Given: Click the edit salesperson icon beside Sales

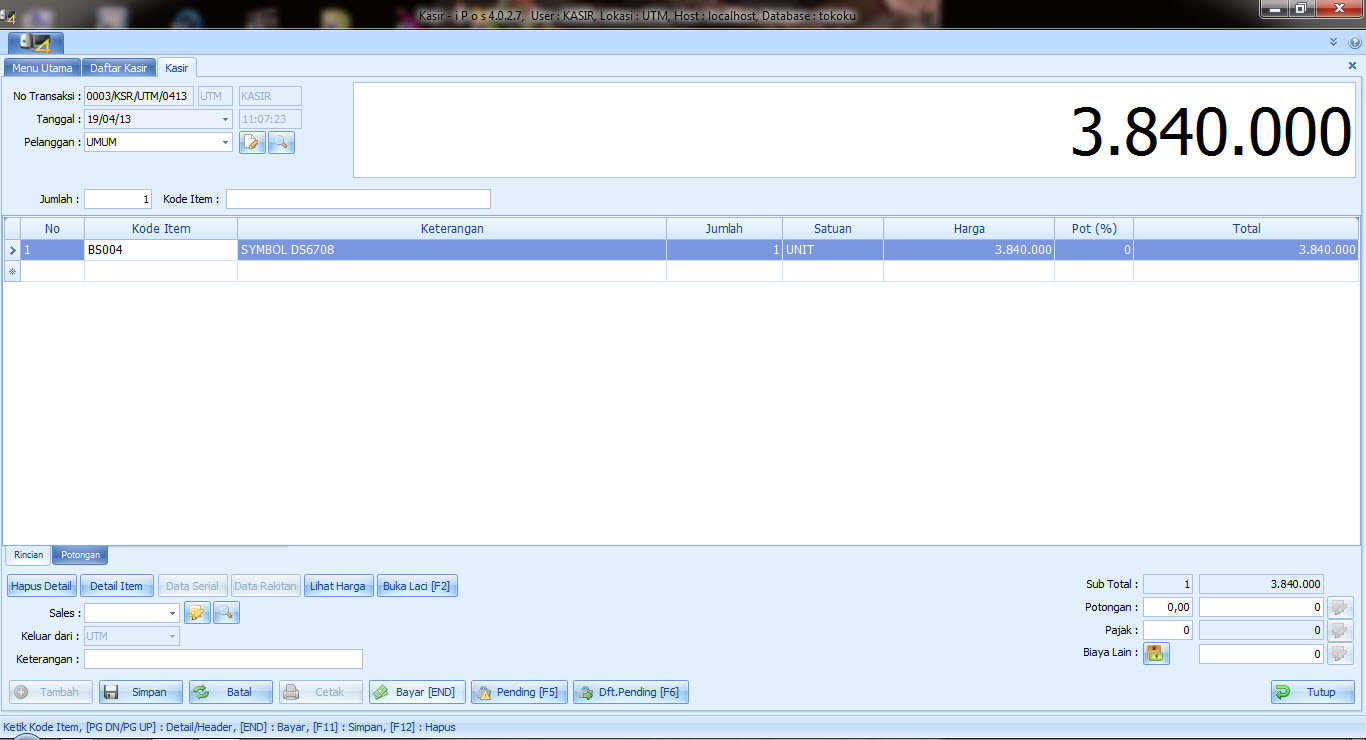Looking at the screenshot, I should click(197, 613).
